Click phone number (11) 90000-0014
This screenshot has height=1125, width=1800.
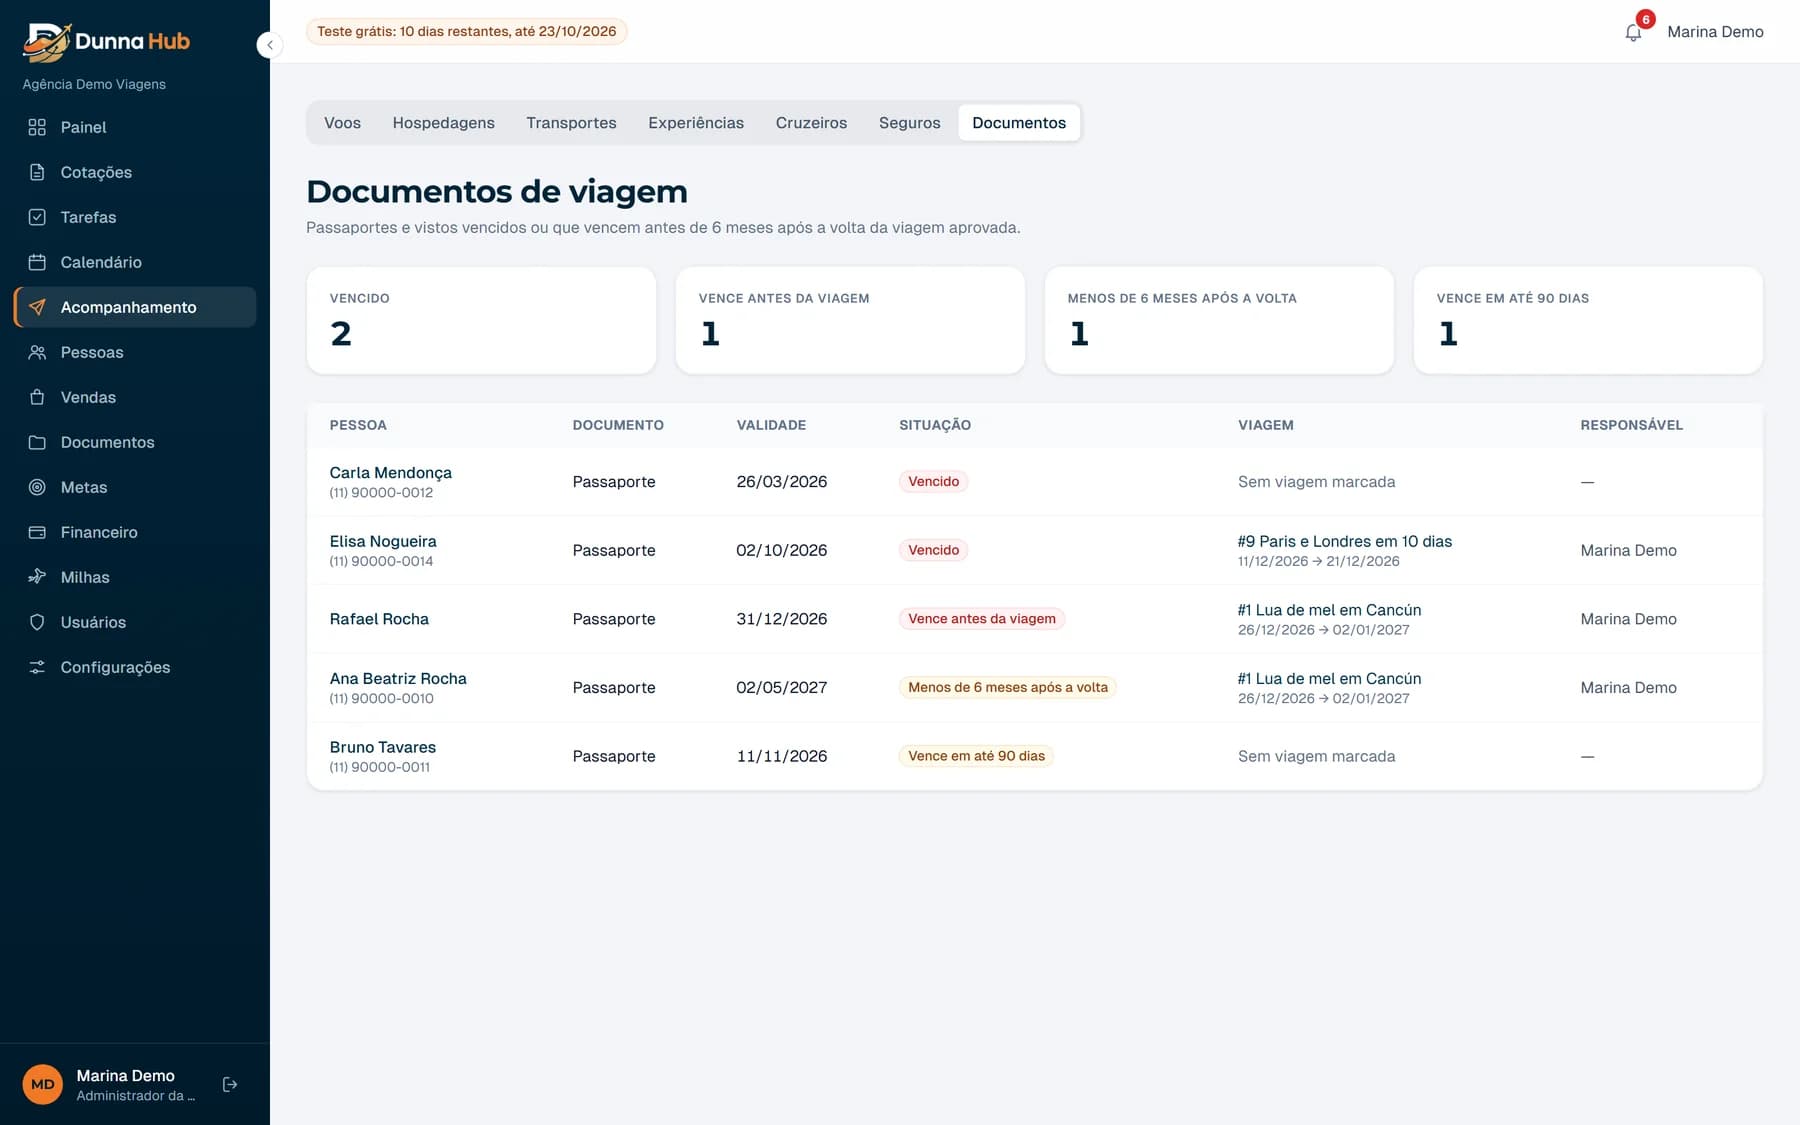click(x=381, y=561)
